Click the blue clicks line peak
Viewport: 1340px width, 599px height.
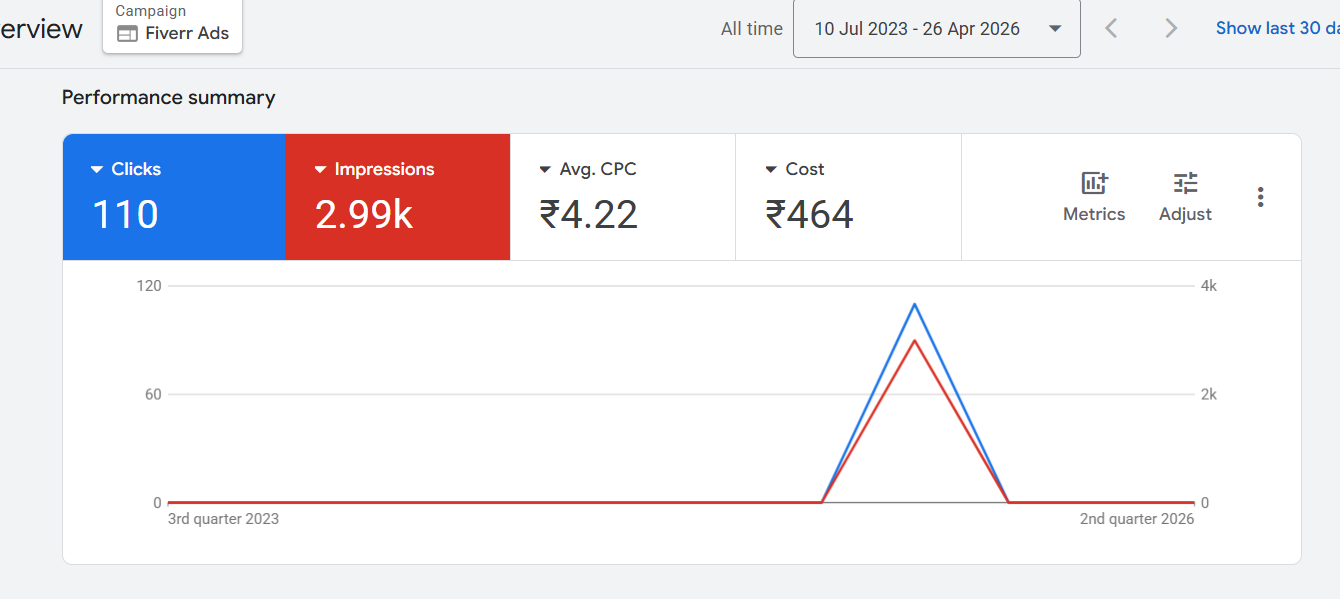click(x=914, y=304)
